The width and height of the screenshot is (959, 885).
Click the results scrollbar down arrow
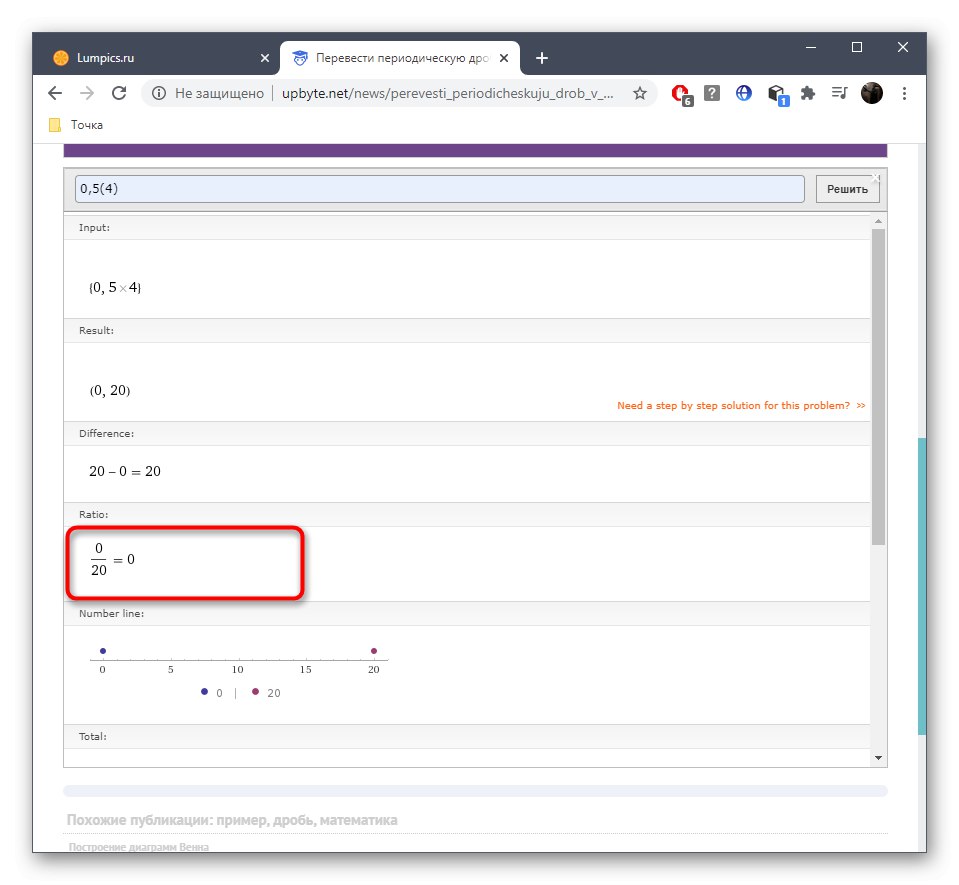[878, 758]
